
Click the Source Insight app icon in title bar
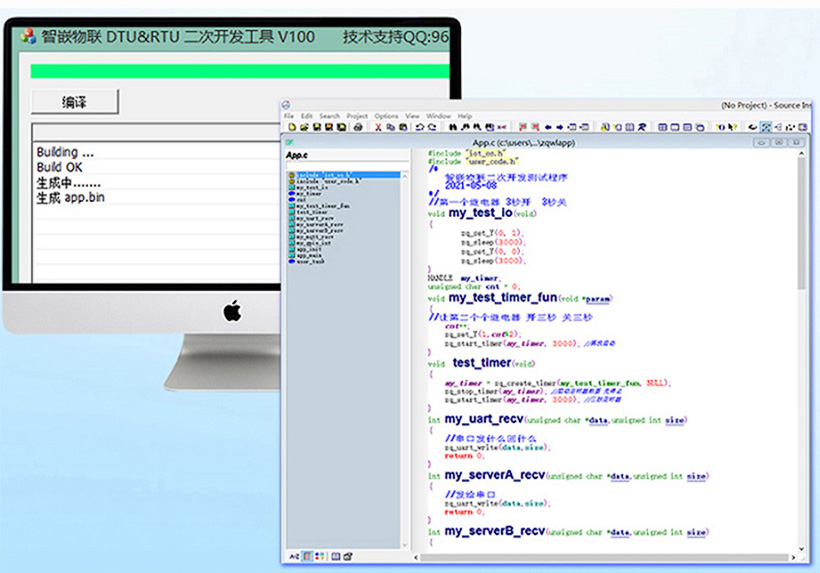coord(287,105)
